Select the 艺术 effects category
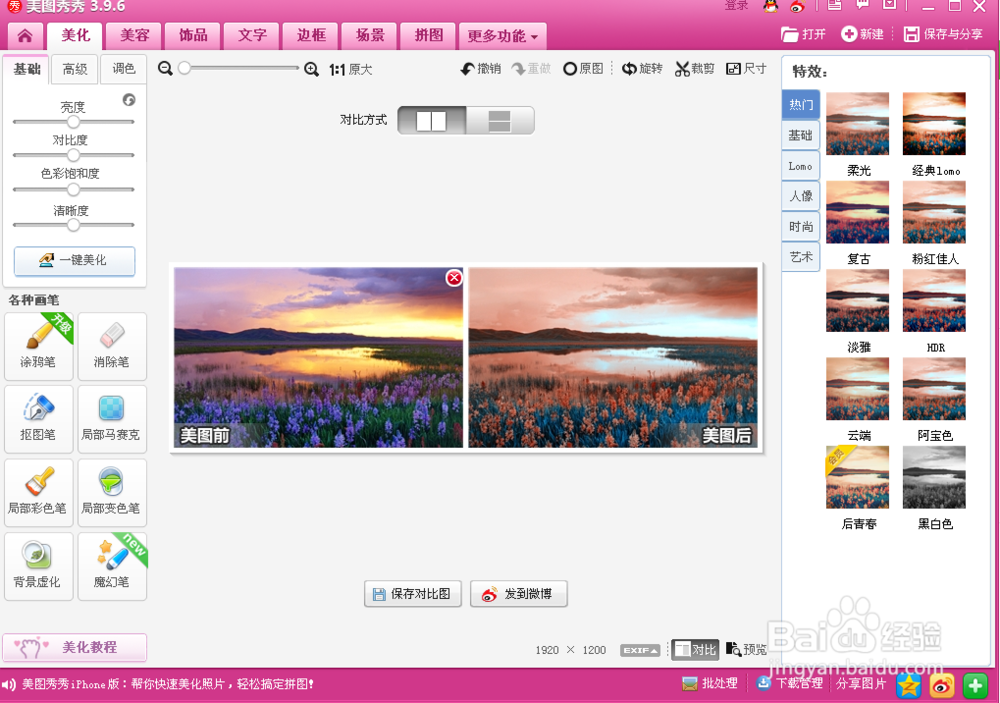The image size is (1000, 703). tap(800, 257)
